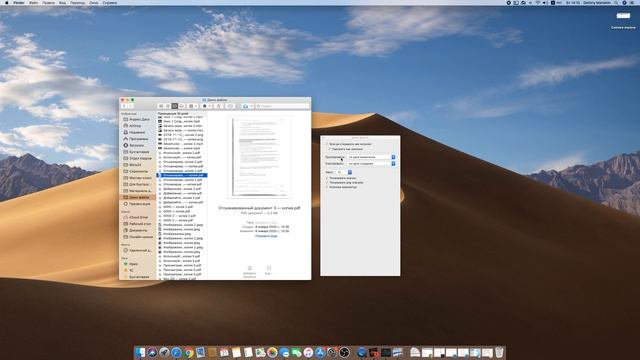Viewport: 640px width, 360px height.
Task: Go forward in the Finder window
Action: (x=131, y=106)
